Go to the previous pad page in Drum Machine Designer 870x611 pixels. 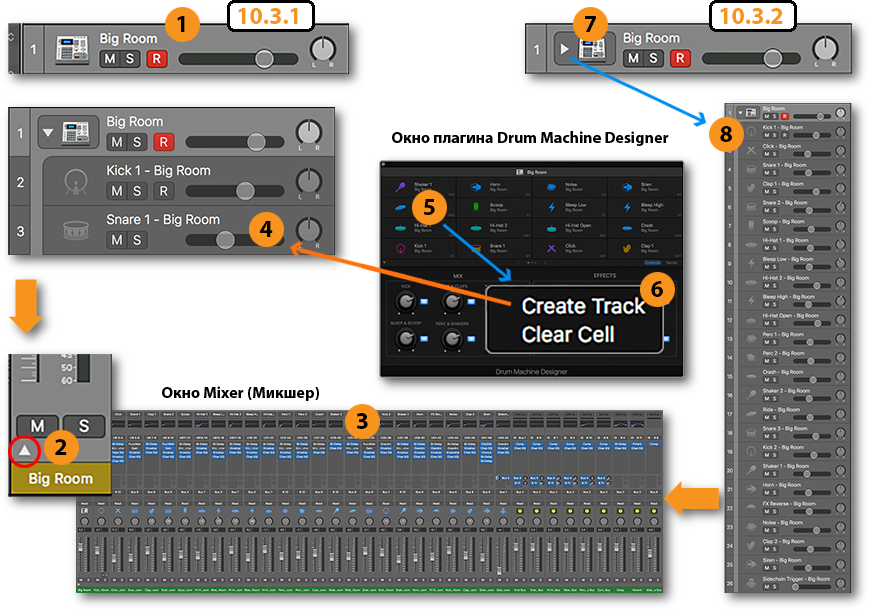tap(519, 262)
